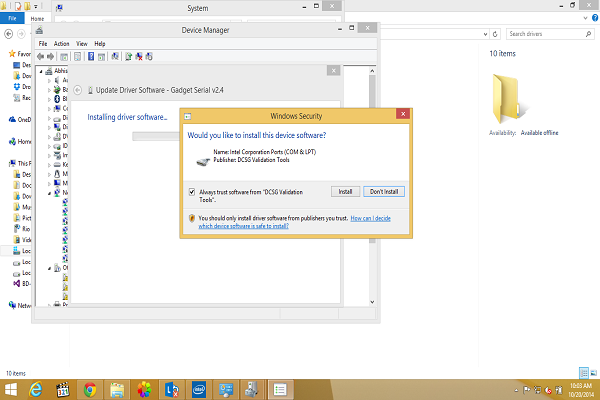This screenshot has height=400, width=600.
Task: Expand the Audio device category
Action: [x=49, y=80]
